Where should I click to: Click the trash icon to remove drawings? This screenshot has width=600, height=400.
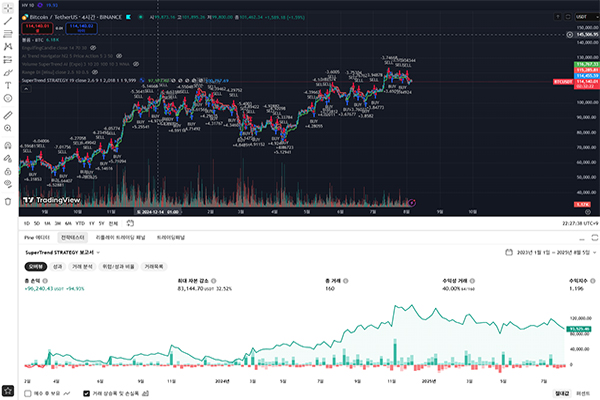8,199
